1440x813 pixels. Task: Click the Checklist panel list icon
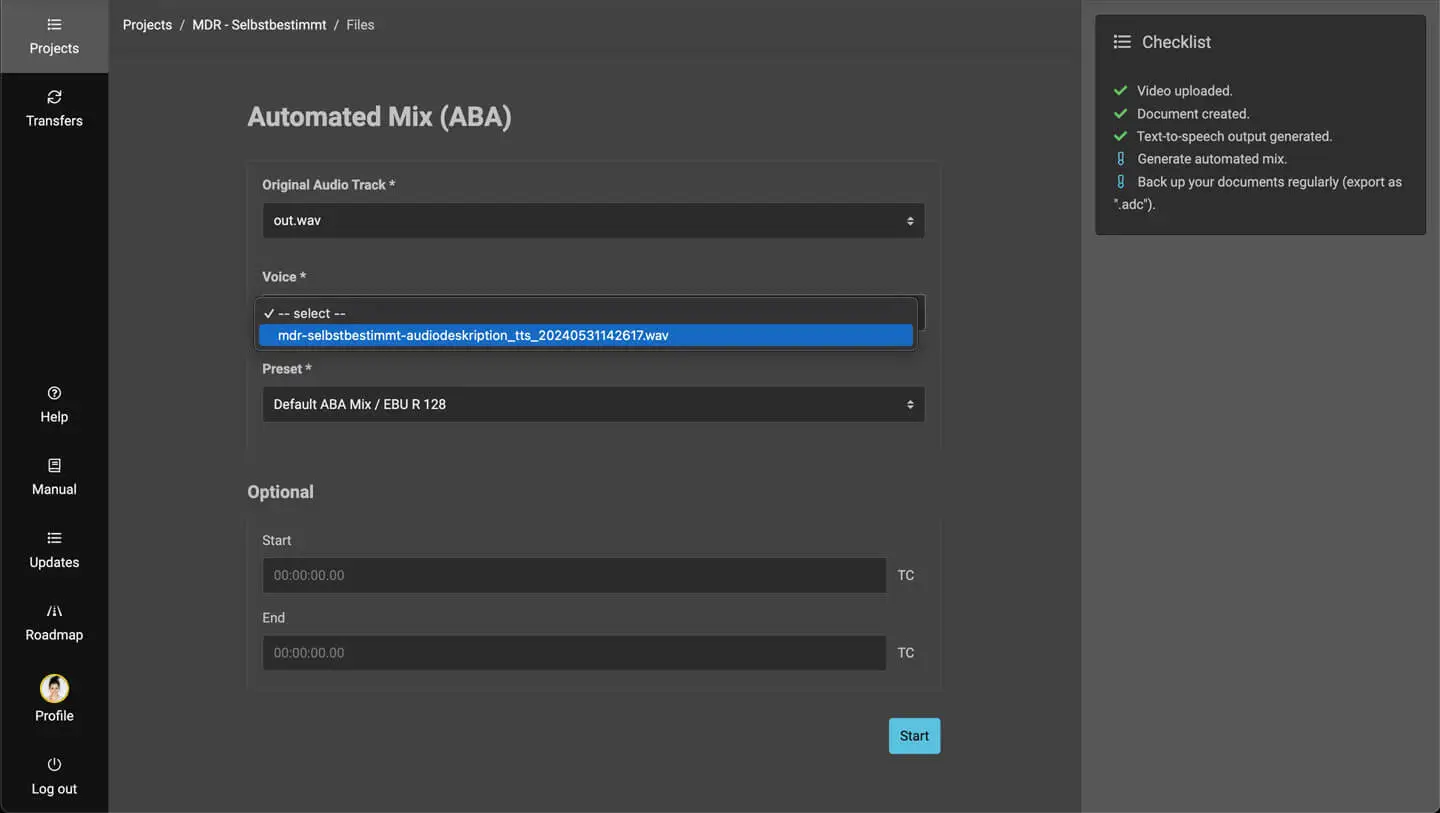pos(1122,42)
